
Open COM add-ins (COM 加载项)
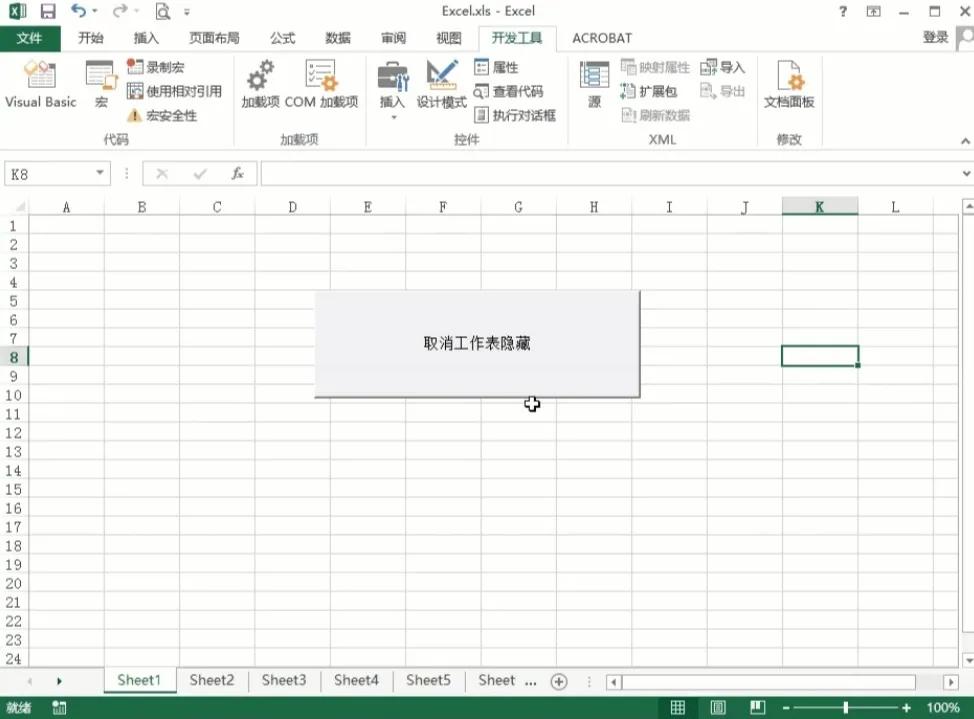(321, 85)
